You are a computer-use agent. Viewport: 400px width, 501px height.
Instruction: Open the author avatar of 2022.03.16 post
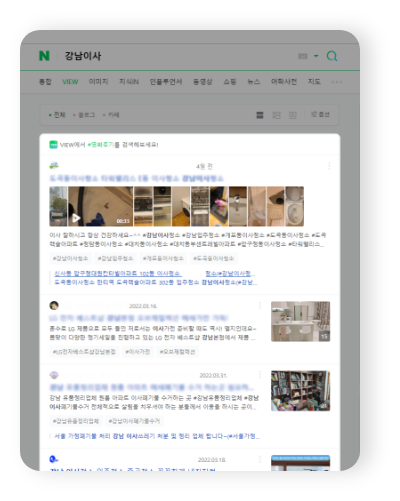tap(54, 305)
